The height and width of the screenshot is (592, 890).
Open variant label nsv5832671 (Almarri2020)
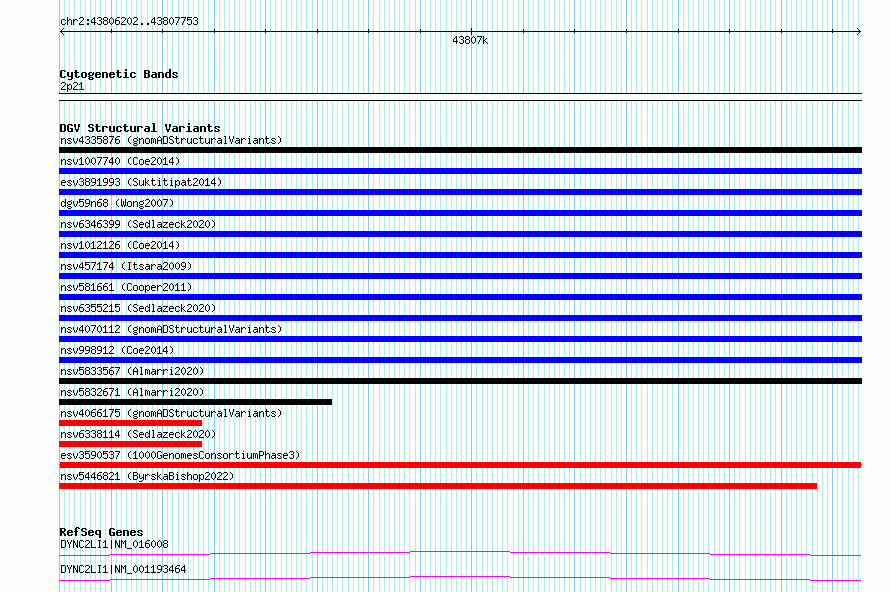click(x=132, y=392)
